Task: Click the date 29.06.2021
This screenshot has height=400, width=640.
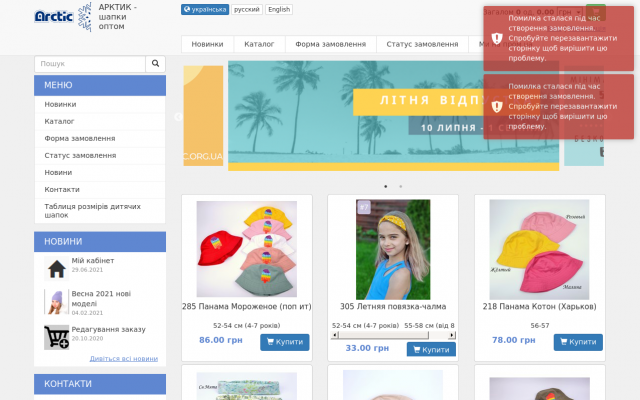Action: 87,270
